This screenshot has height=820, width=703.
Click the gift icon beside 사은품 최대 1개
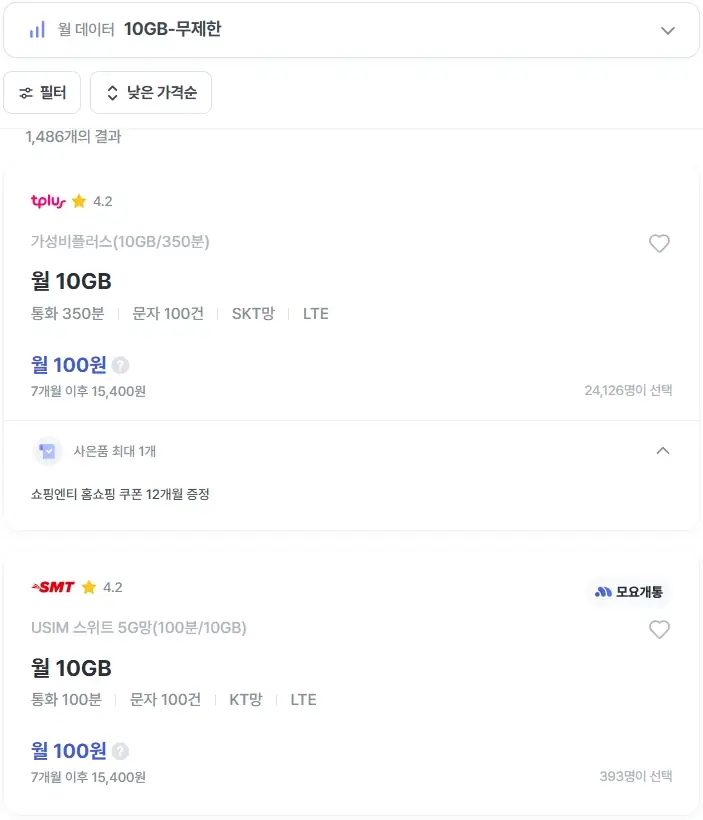point(47,451)
